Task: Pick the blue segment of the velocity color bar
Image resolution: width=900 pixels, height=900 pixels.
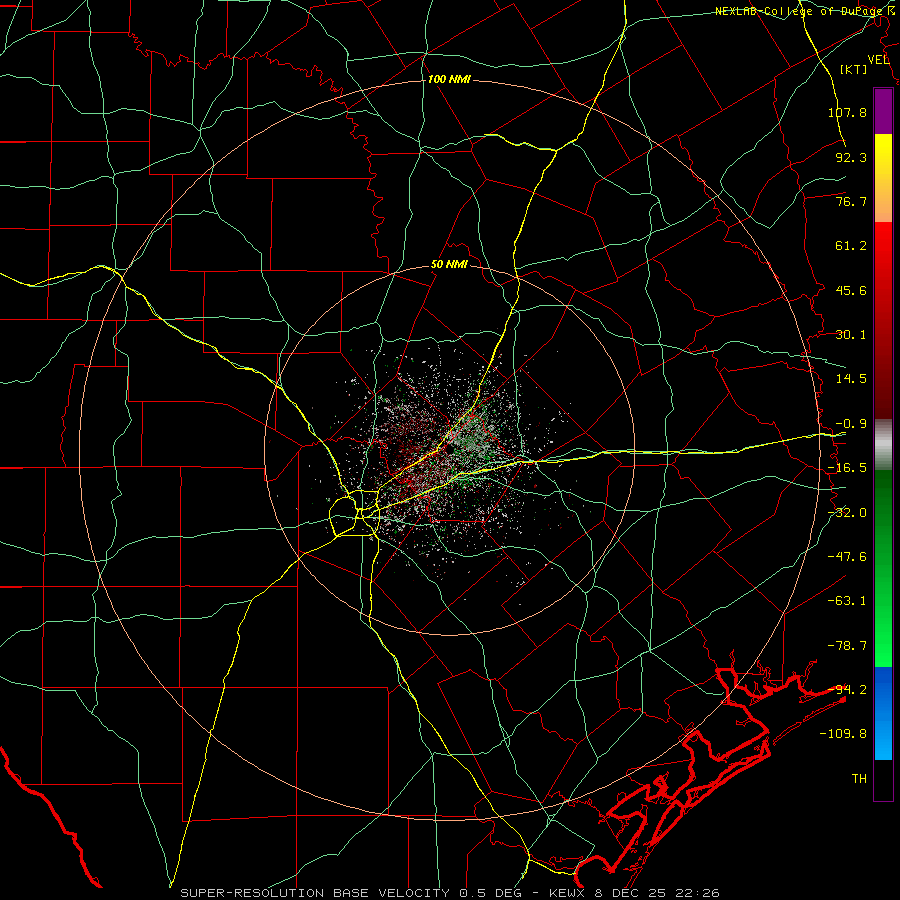Action: pyautogui.click(x=883, y=713)
